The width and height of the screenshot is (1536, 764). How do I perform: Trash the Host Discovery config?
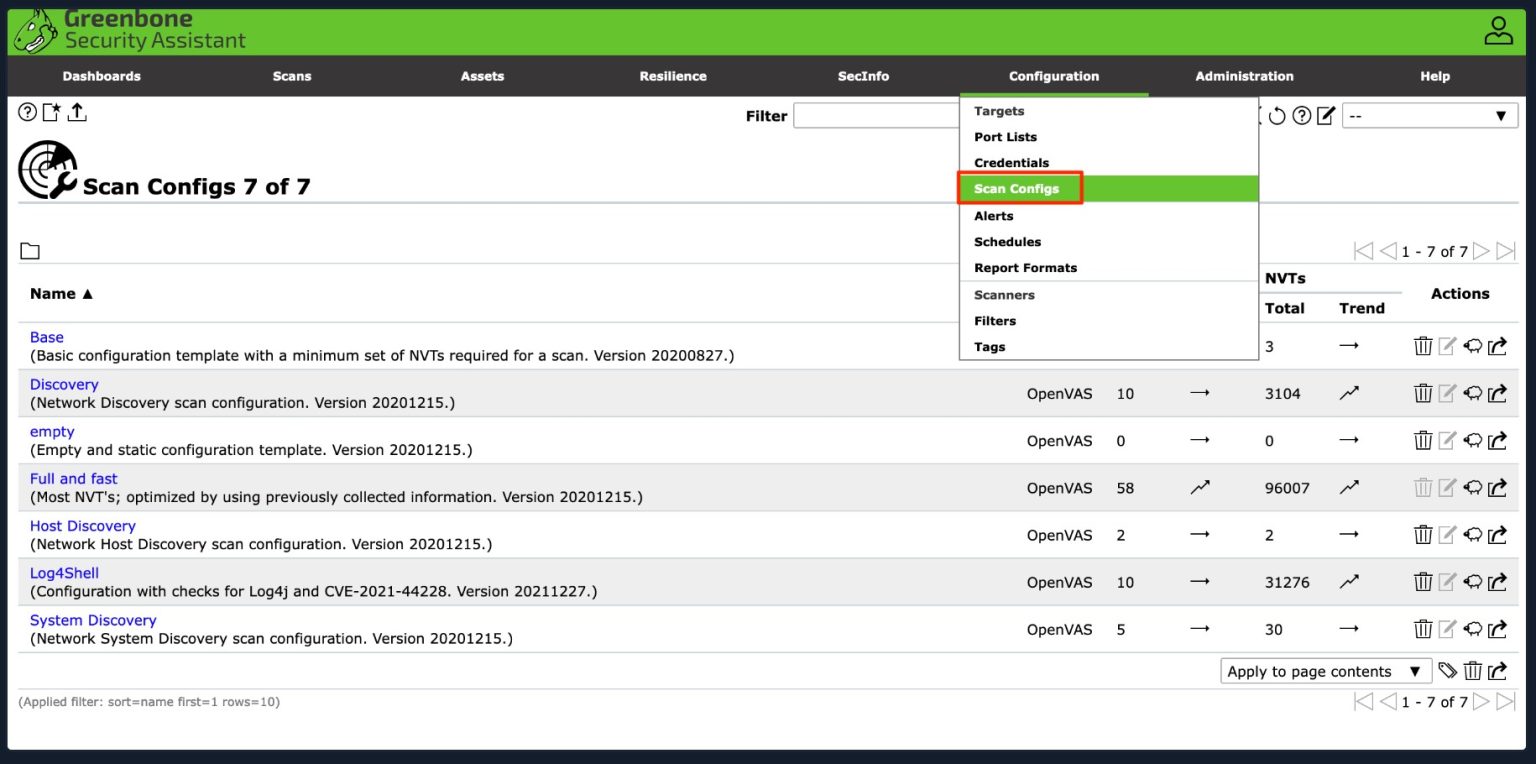point(1423,535)
